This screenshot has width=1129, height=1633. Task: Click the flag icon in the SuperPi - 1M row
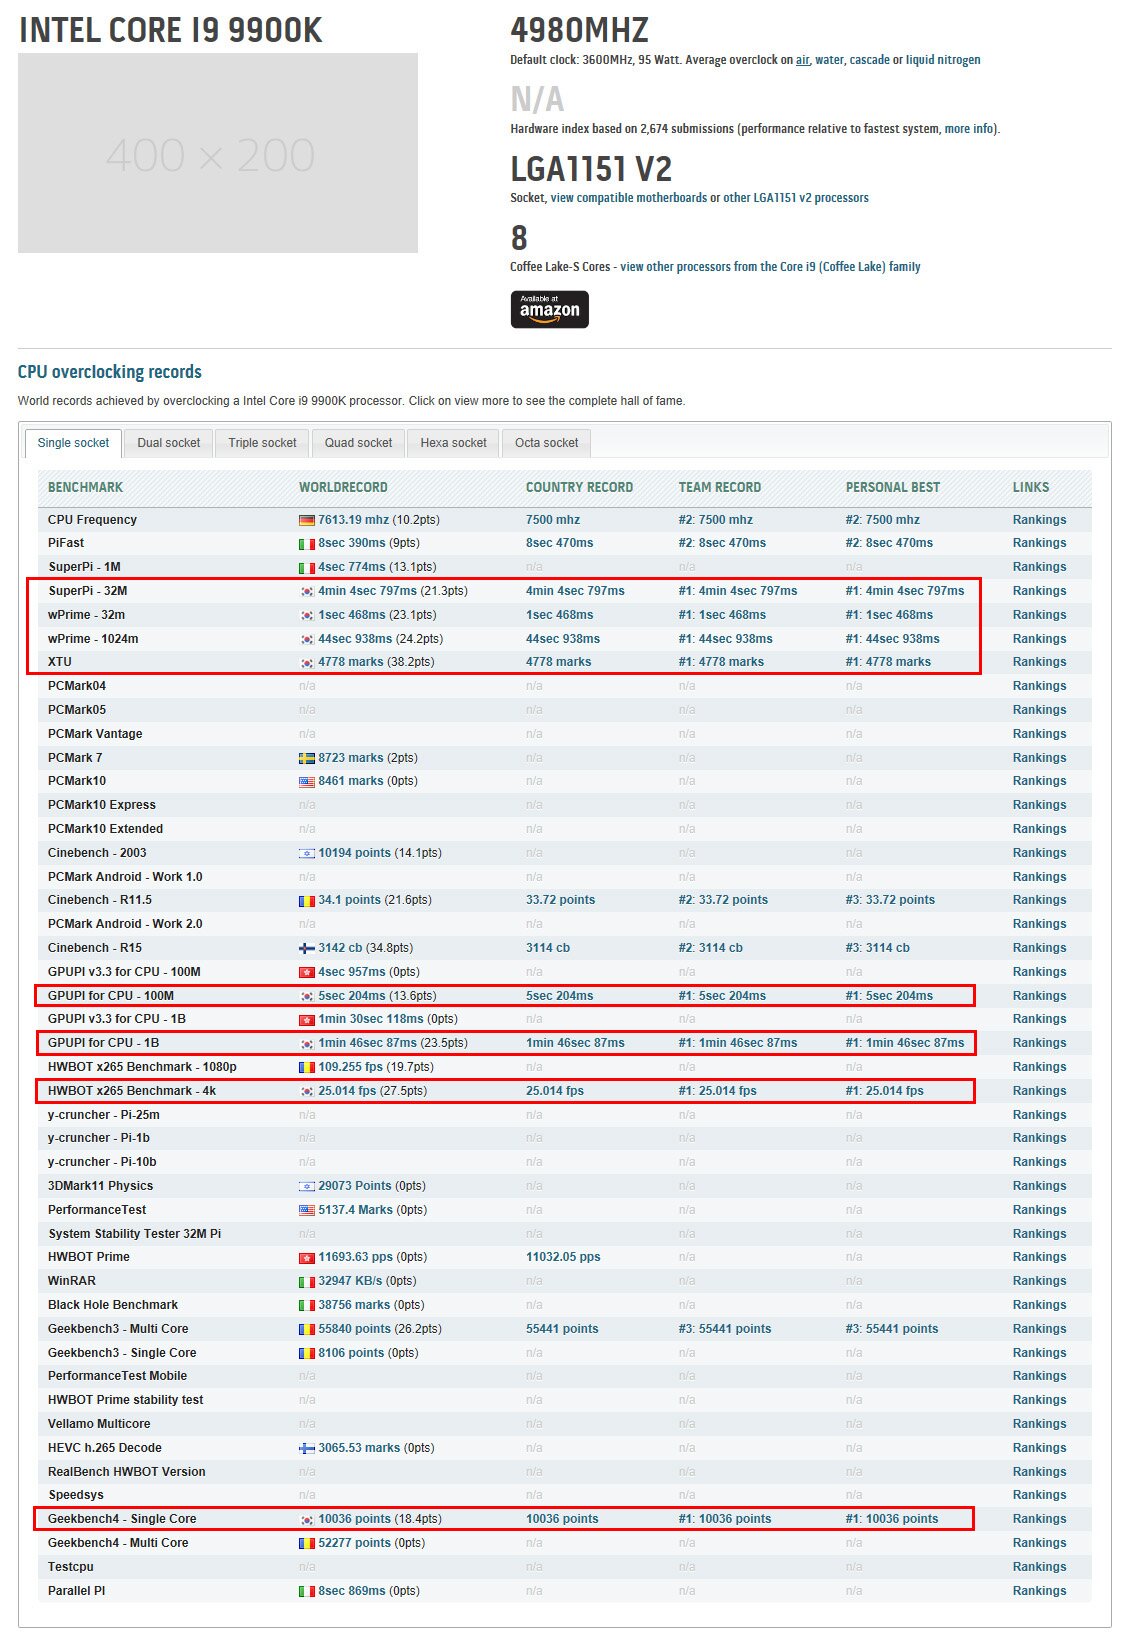[x=307, y=568]
